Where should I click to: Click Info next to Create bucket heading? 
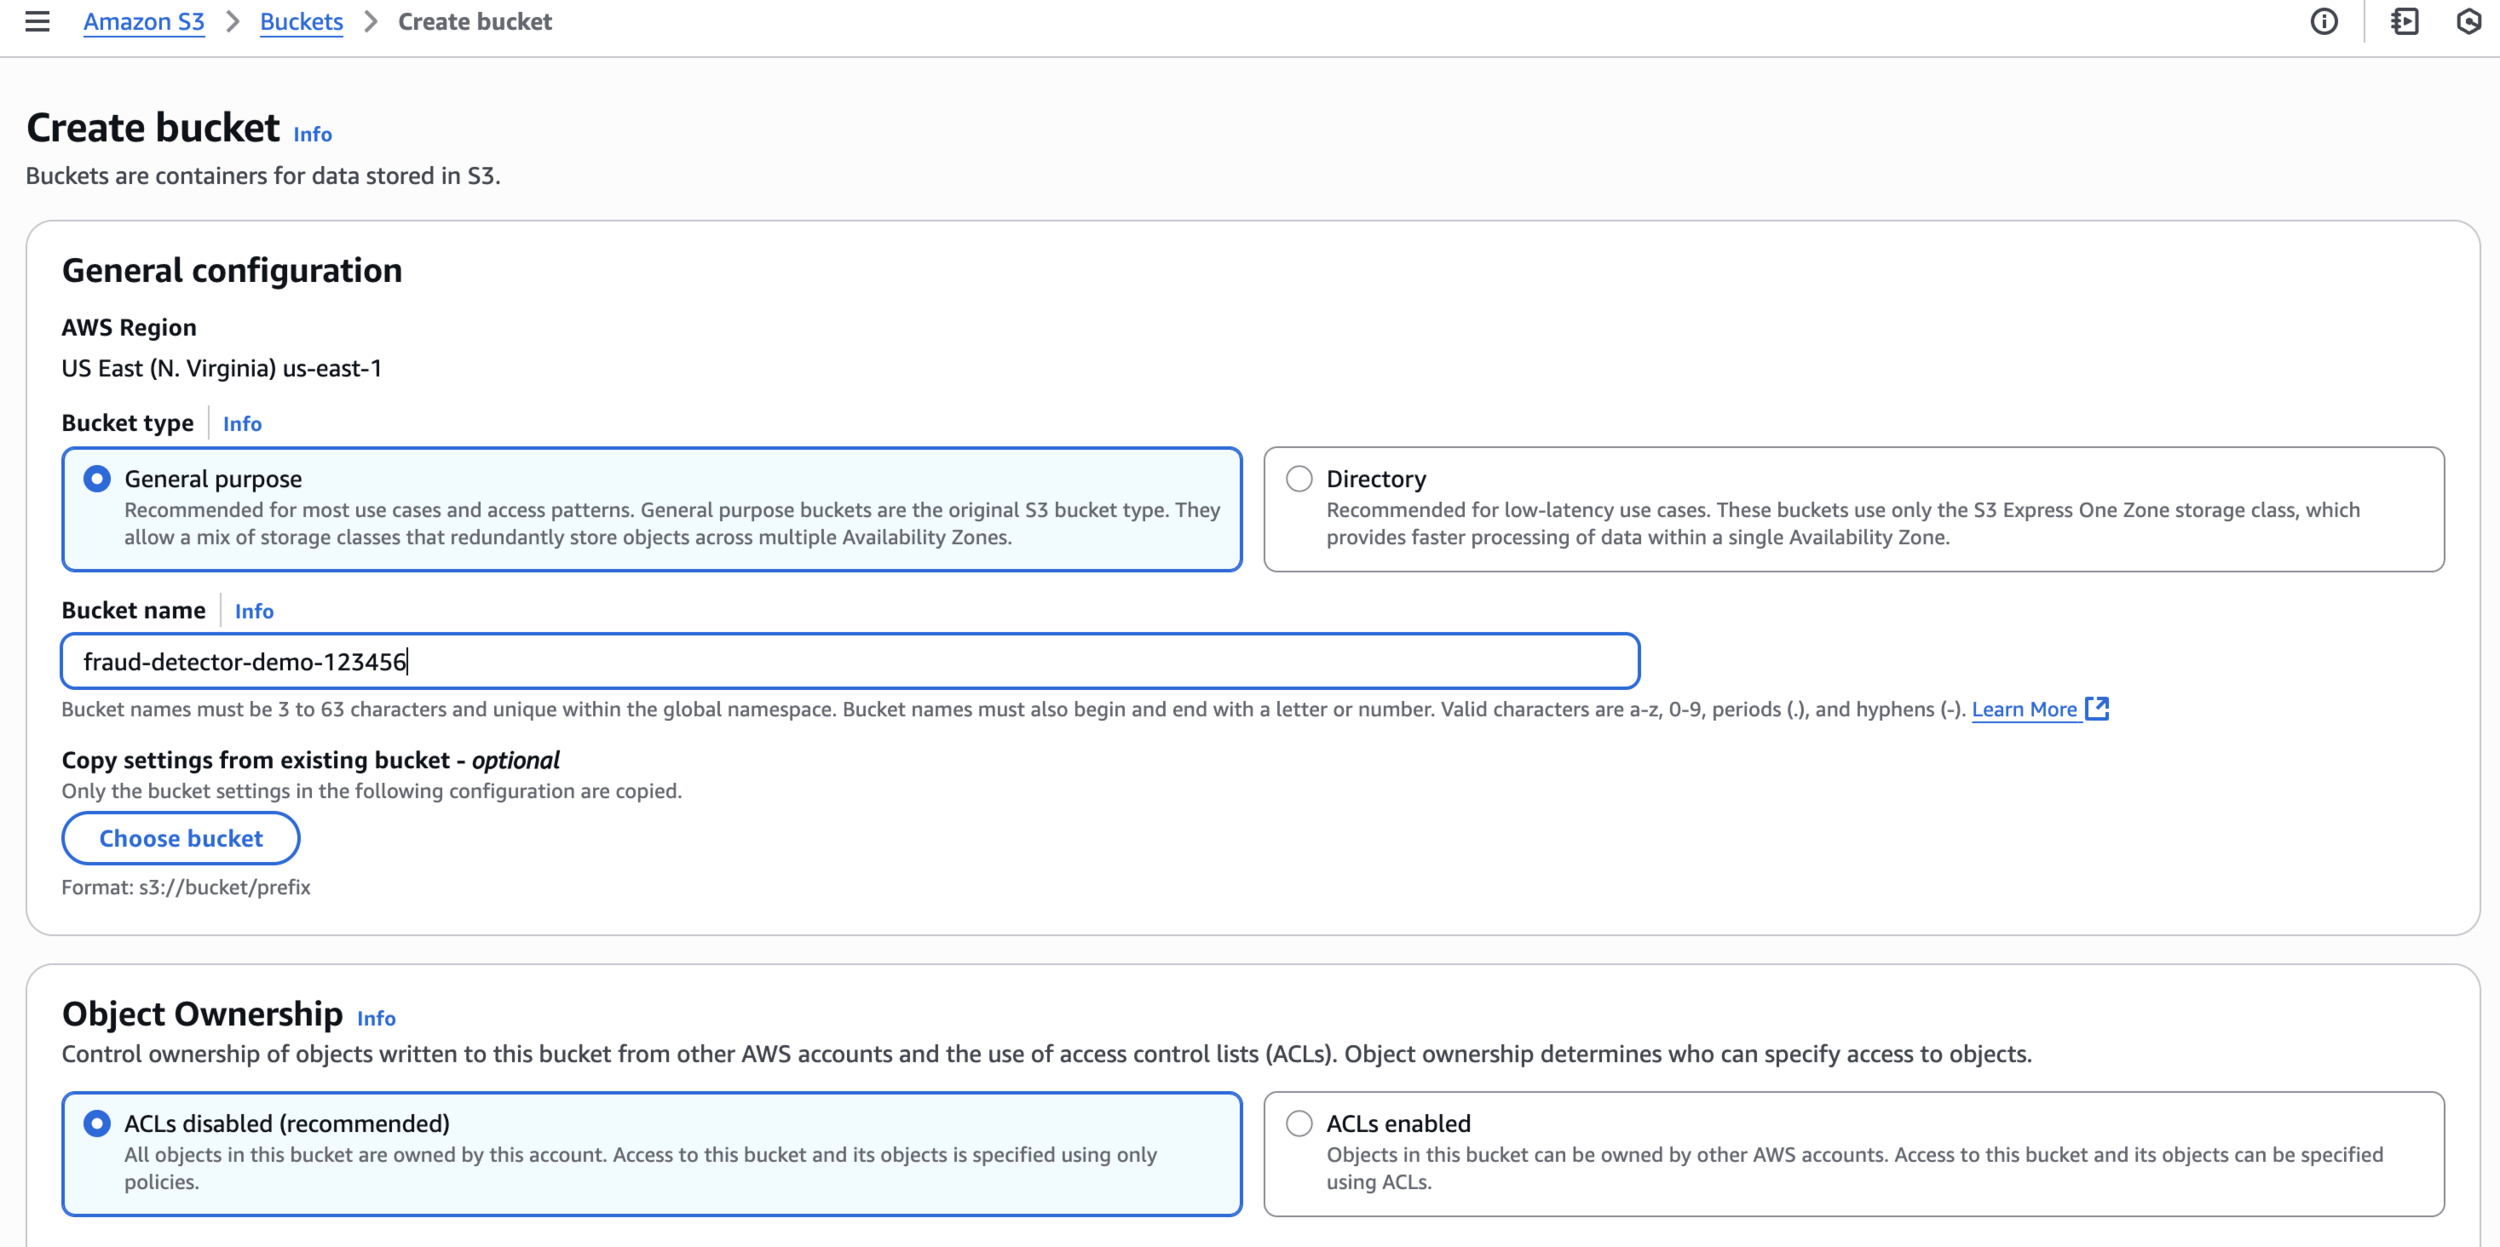pos(312,134)
